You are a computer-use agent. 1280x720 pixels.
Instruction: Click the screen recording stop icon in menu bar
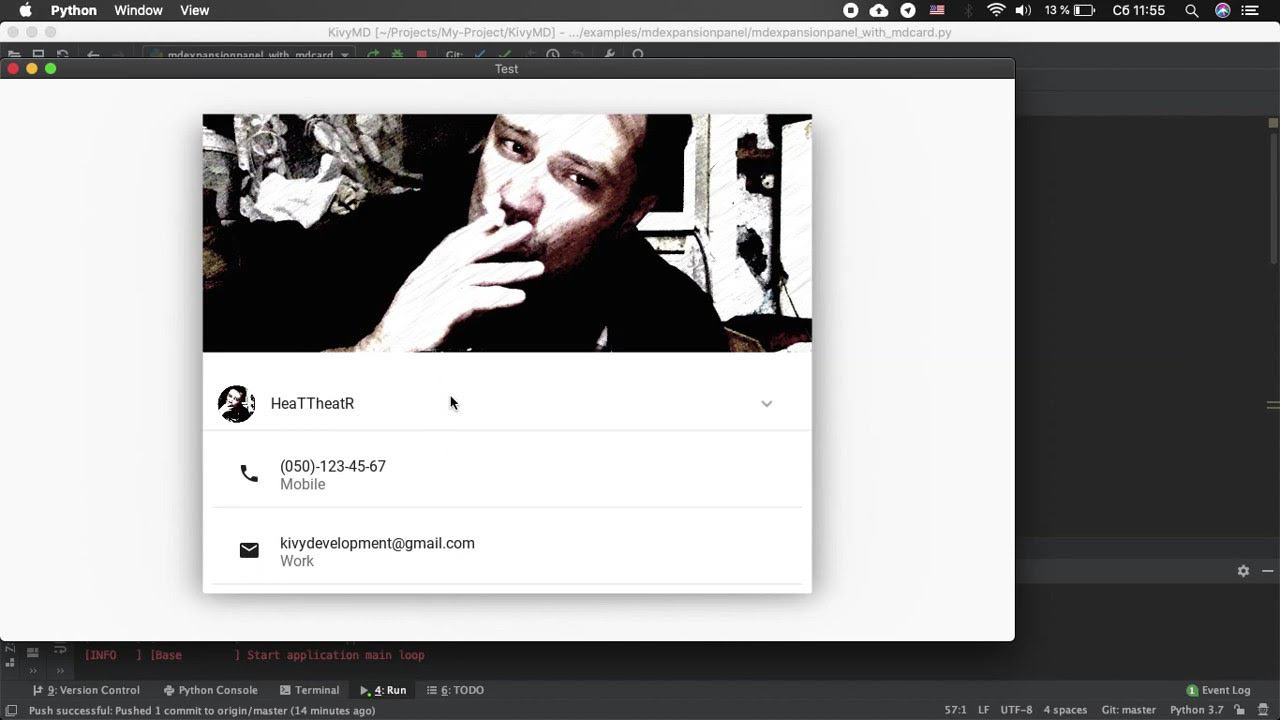(x=851, y=10)
